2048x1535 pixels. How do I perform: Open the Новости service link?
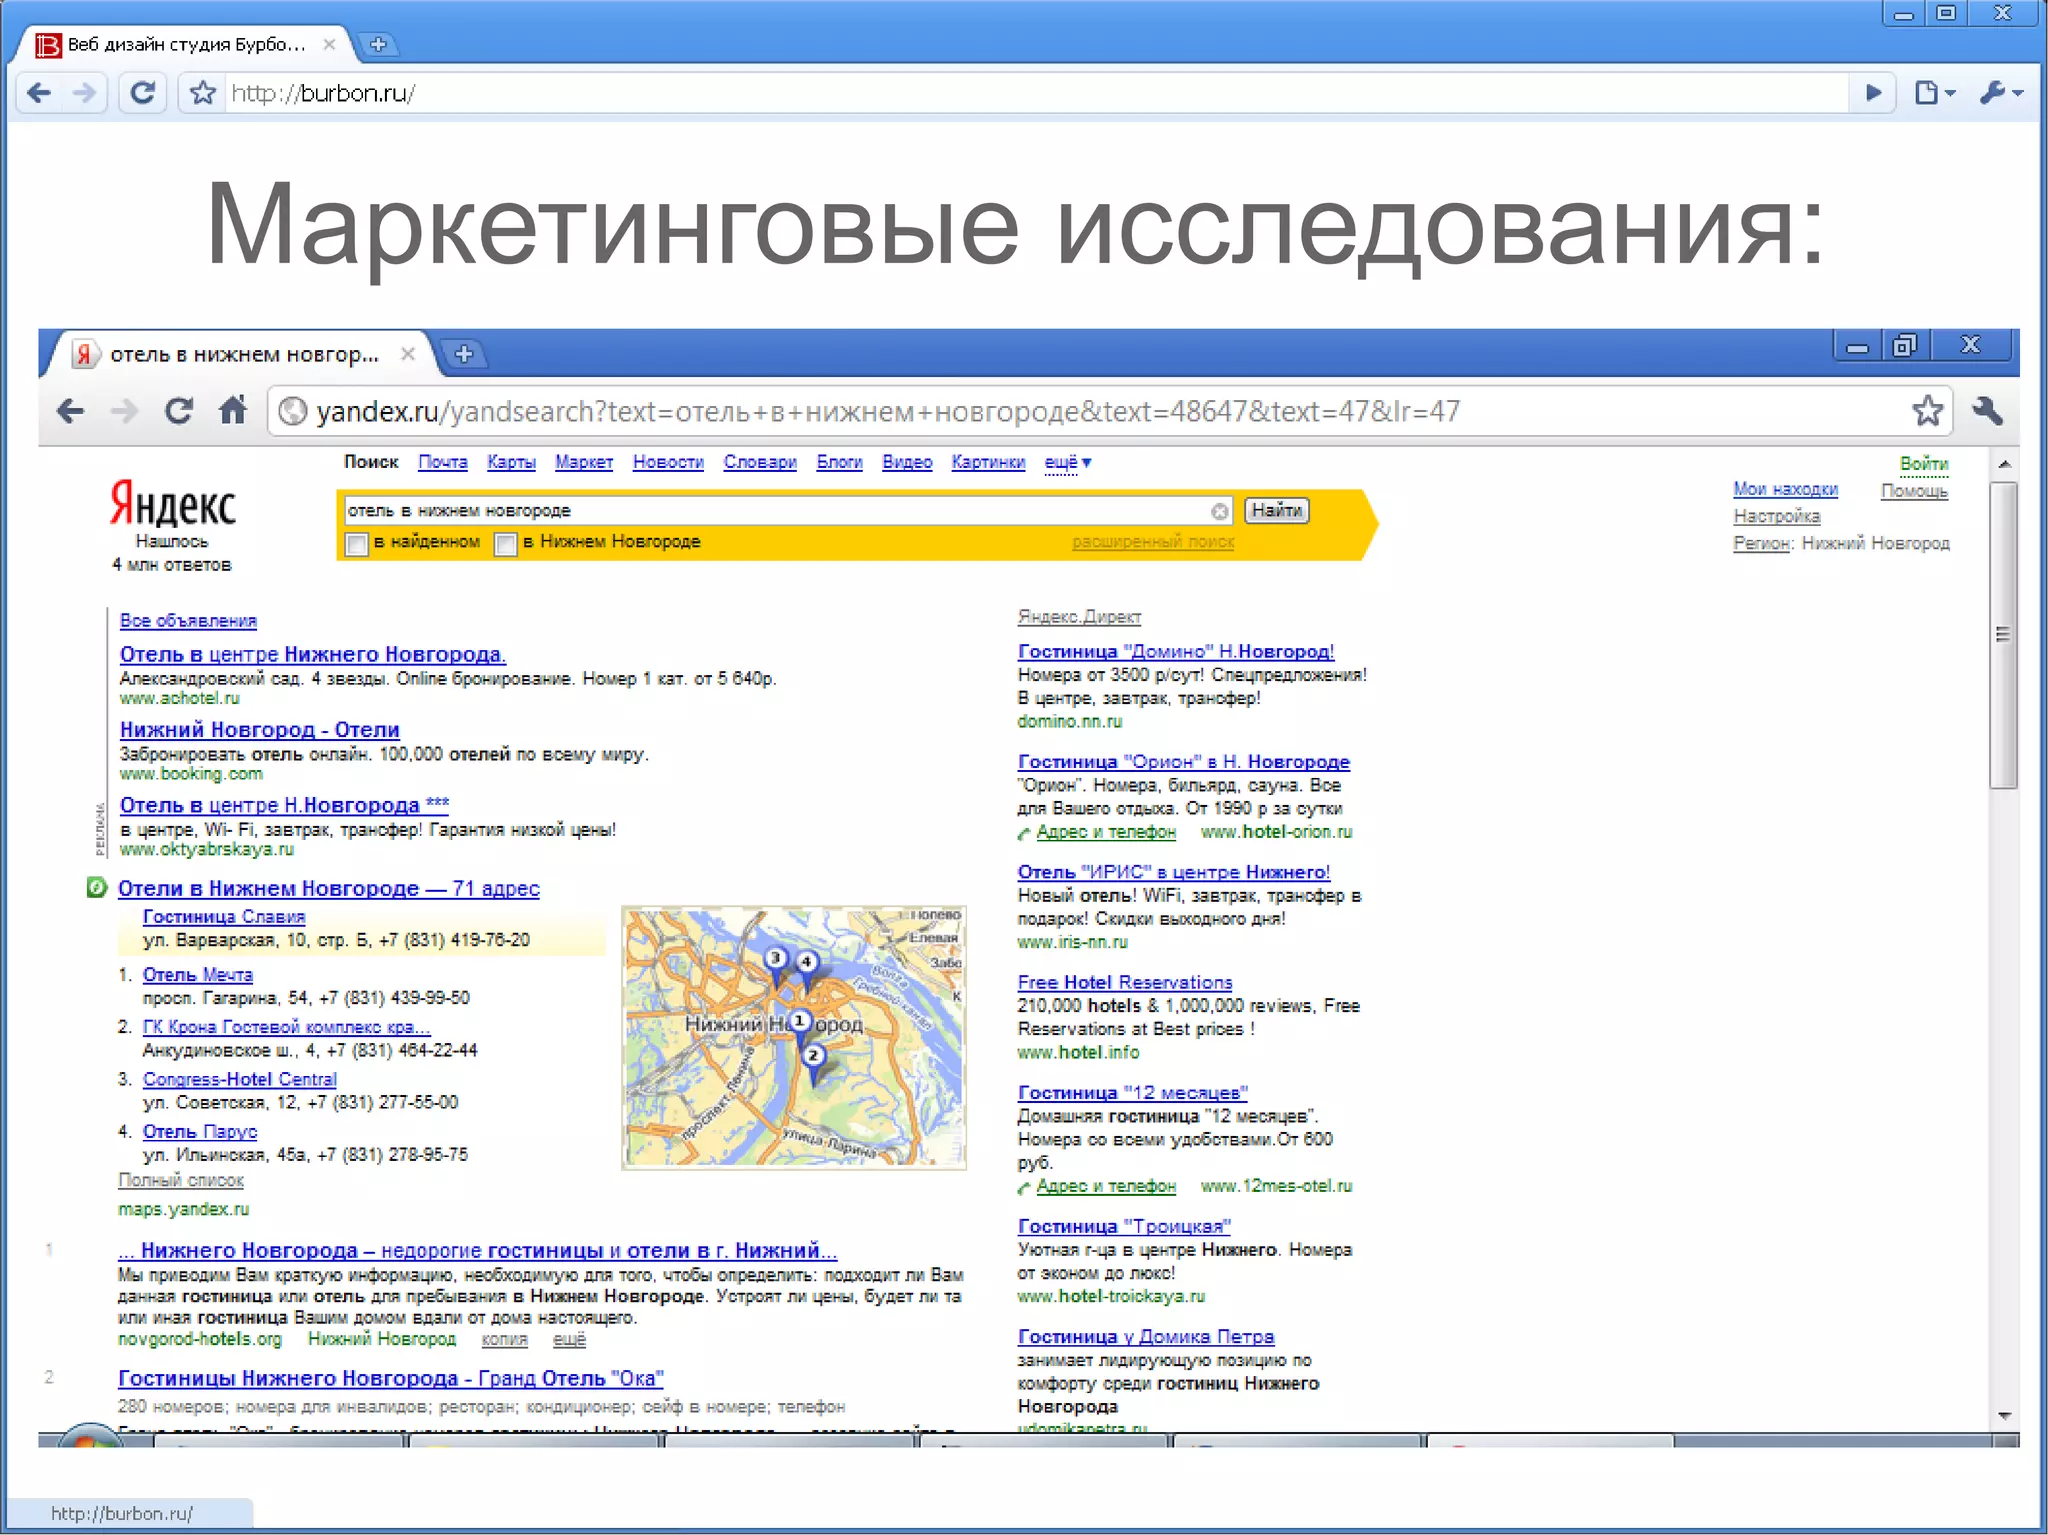coord(668,462)
